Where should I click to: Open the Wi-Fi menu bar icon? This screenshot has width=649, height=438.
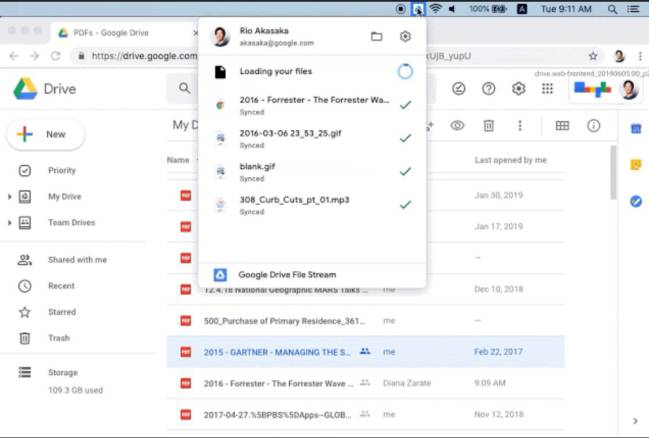tap(435, 9)
